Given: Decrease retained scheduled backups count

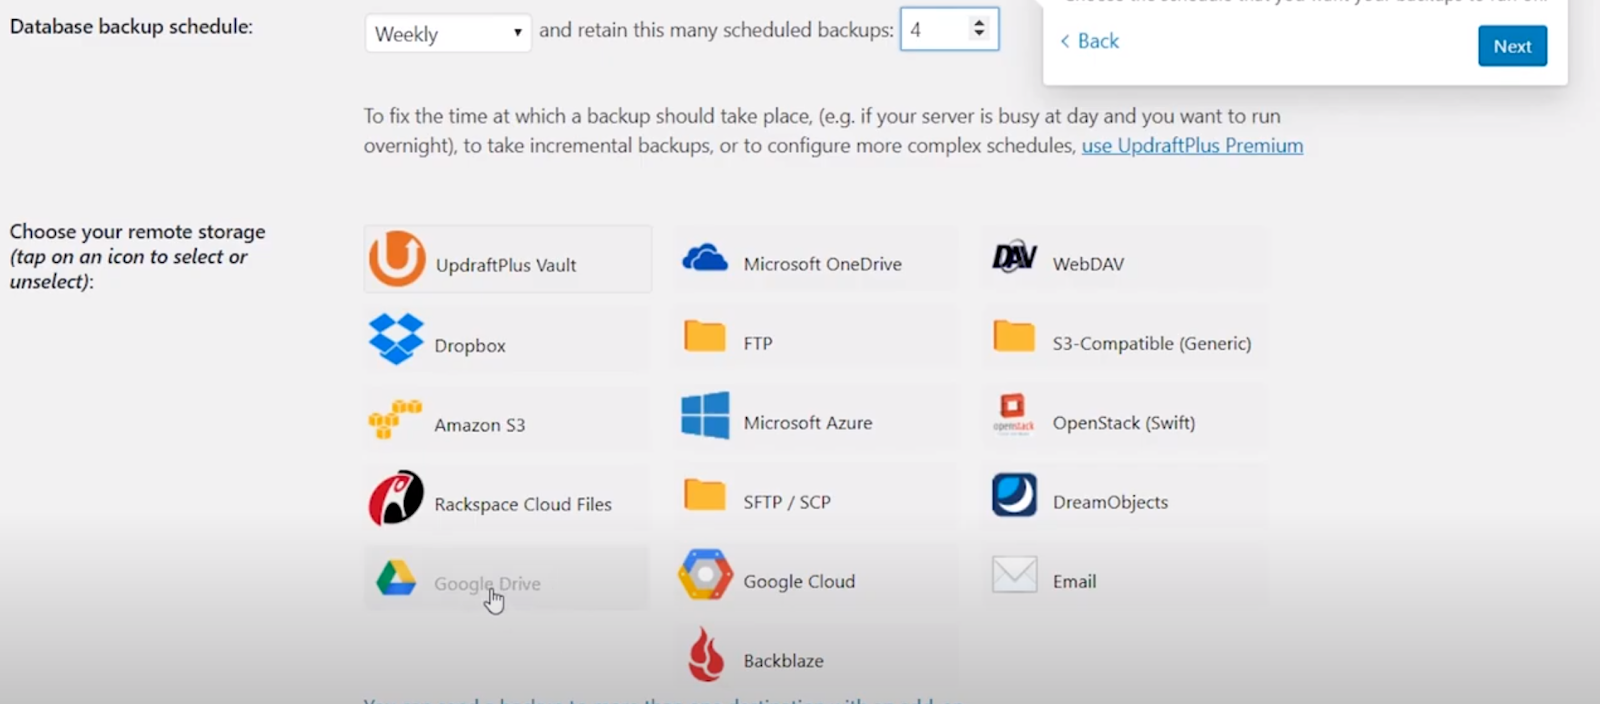Looking at the screenshot, I should click(979, 36).
